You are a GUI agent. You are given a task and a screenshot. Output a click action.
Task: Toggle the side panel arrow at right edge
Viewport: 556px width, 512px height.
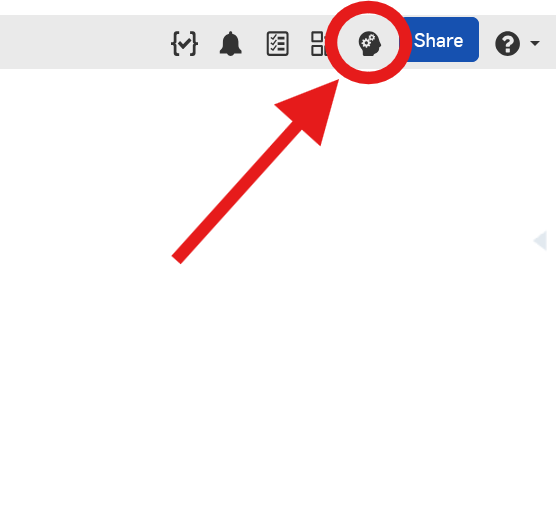tap(540, 240)
